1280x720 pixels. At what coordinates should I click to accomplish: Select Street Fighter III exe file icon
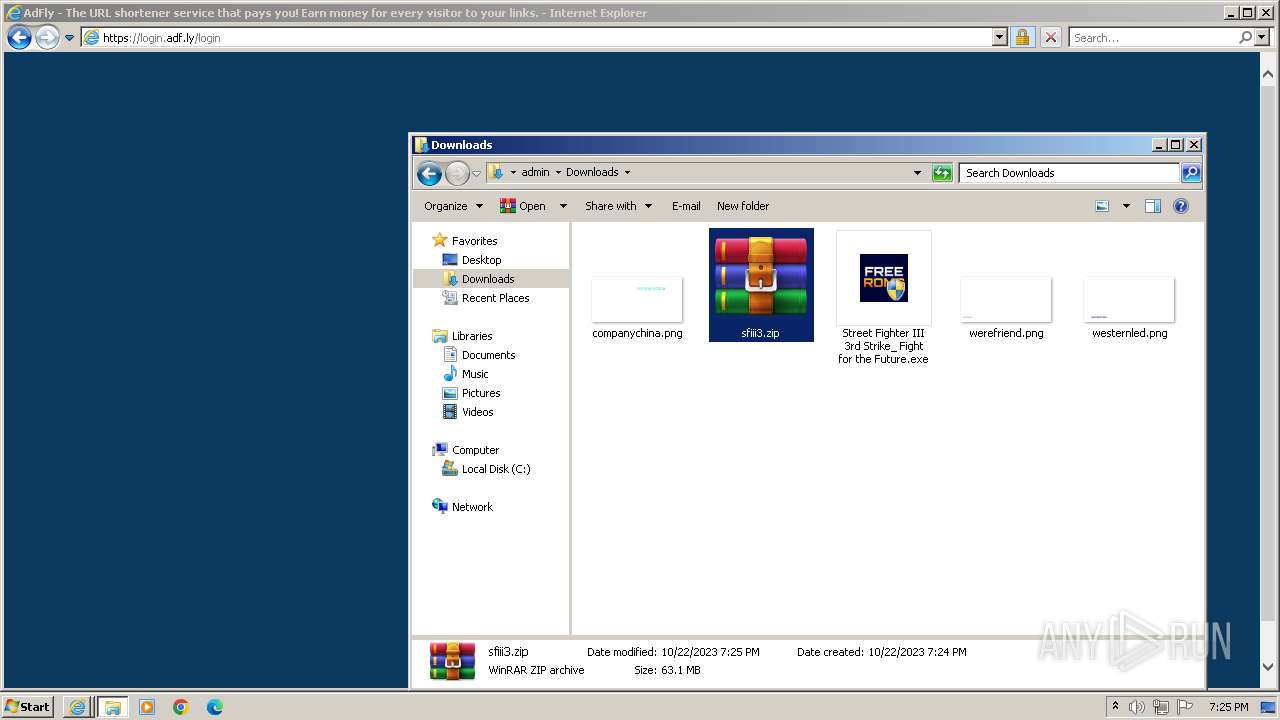pos(884,278)
